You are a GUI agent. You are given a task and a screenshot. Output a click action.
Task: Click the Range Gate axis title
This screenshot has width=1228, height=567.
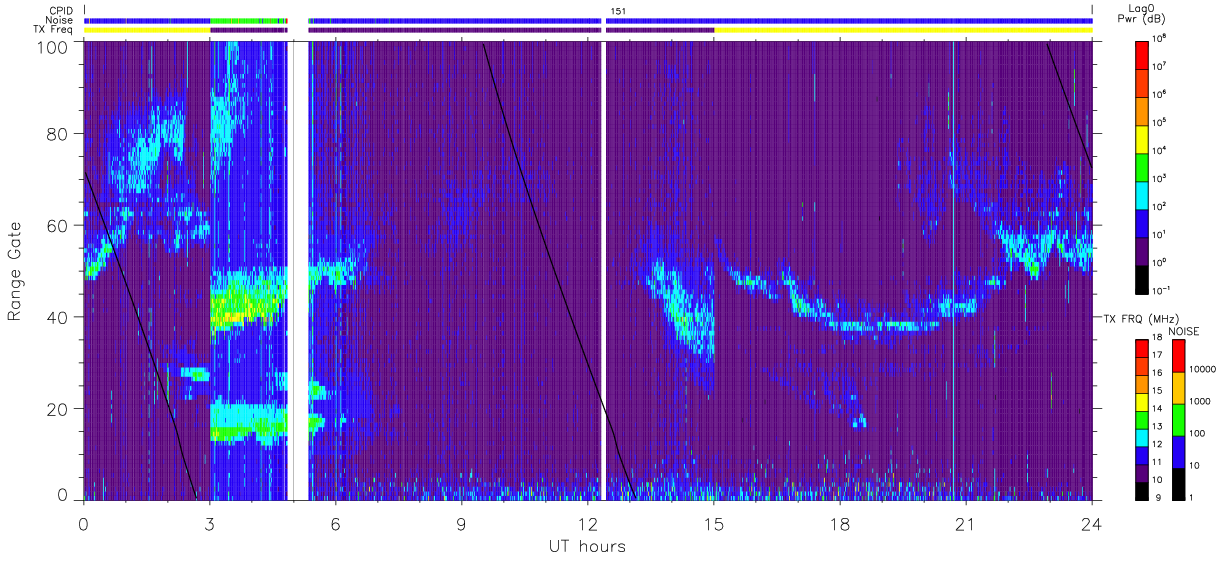[x=16, y=271]
